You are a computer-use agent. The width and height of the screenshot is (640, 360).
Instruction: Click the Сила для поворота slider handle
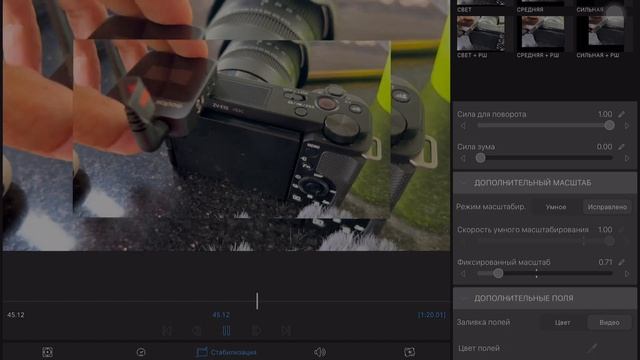pyautogui.click(x=609, y=126)
